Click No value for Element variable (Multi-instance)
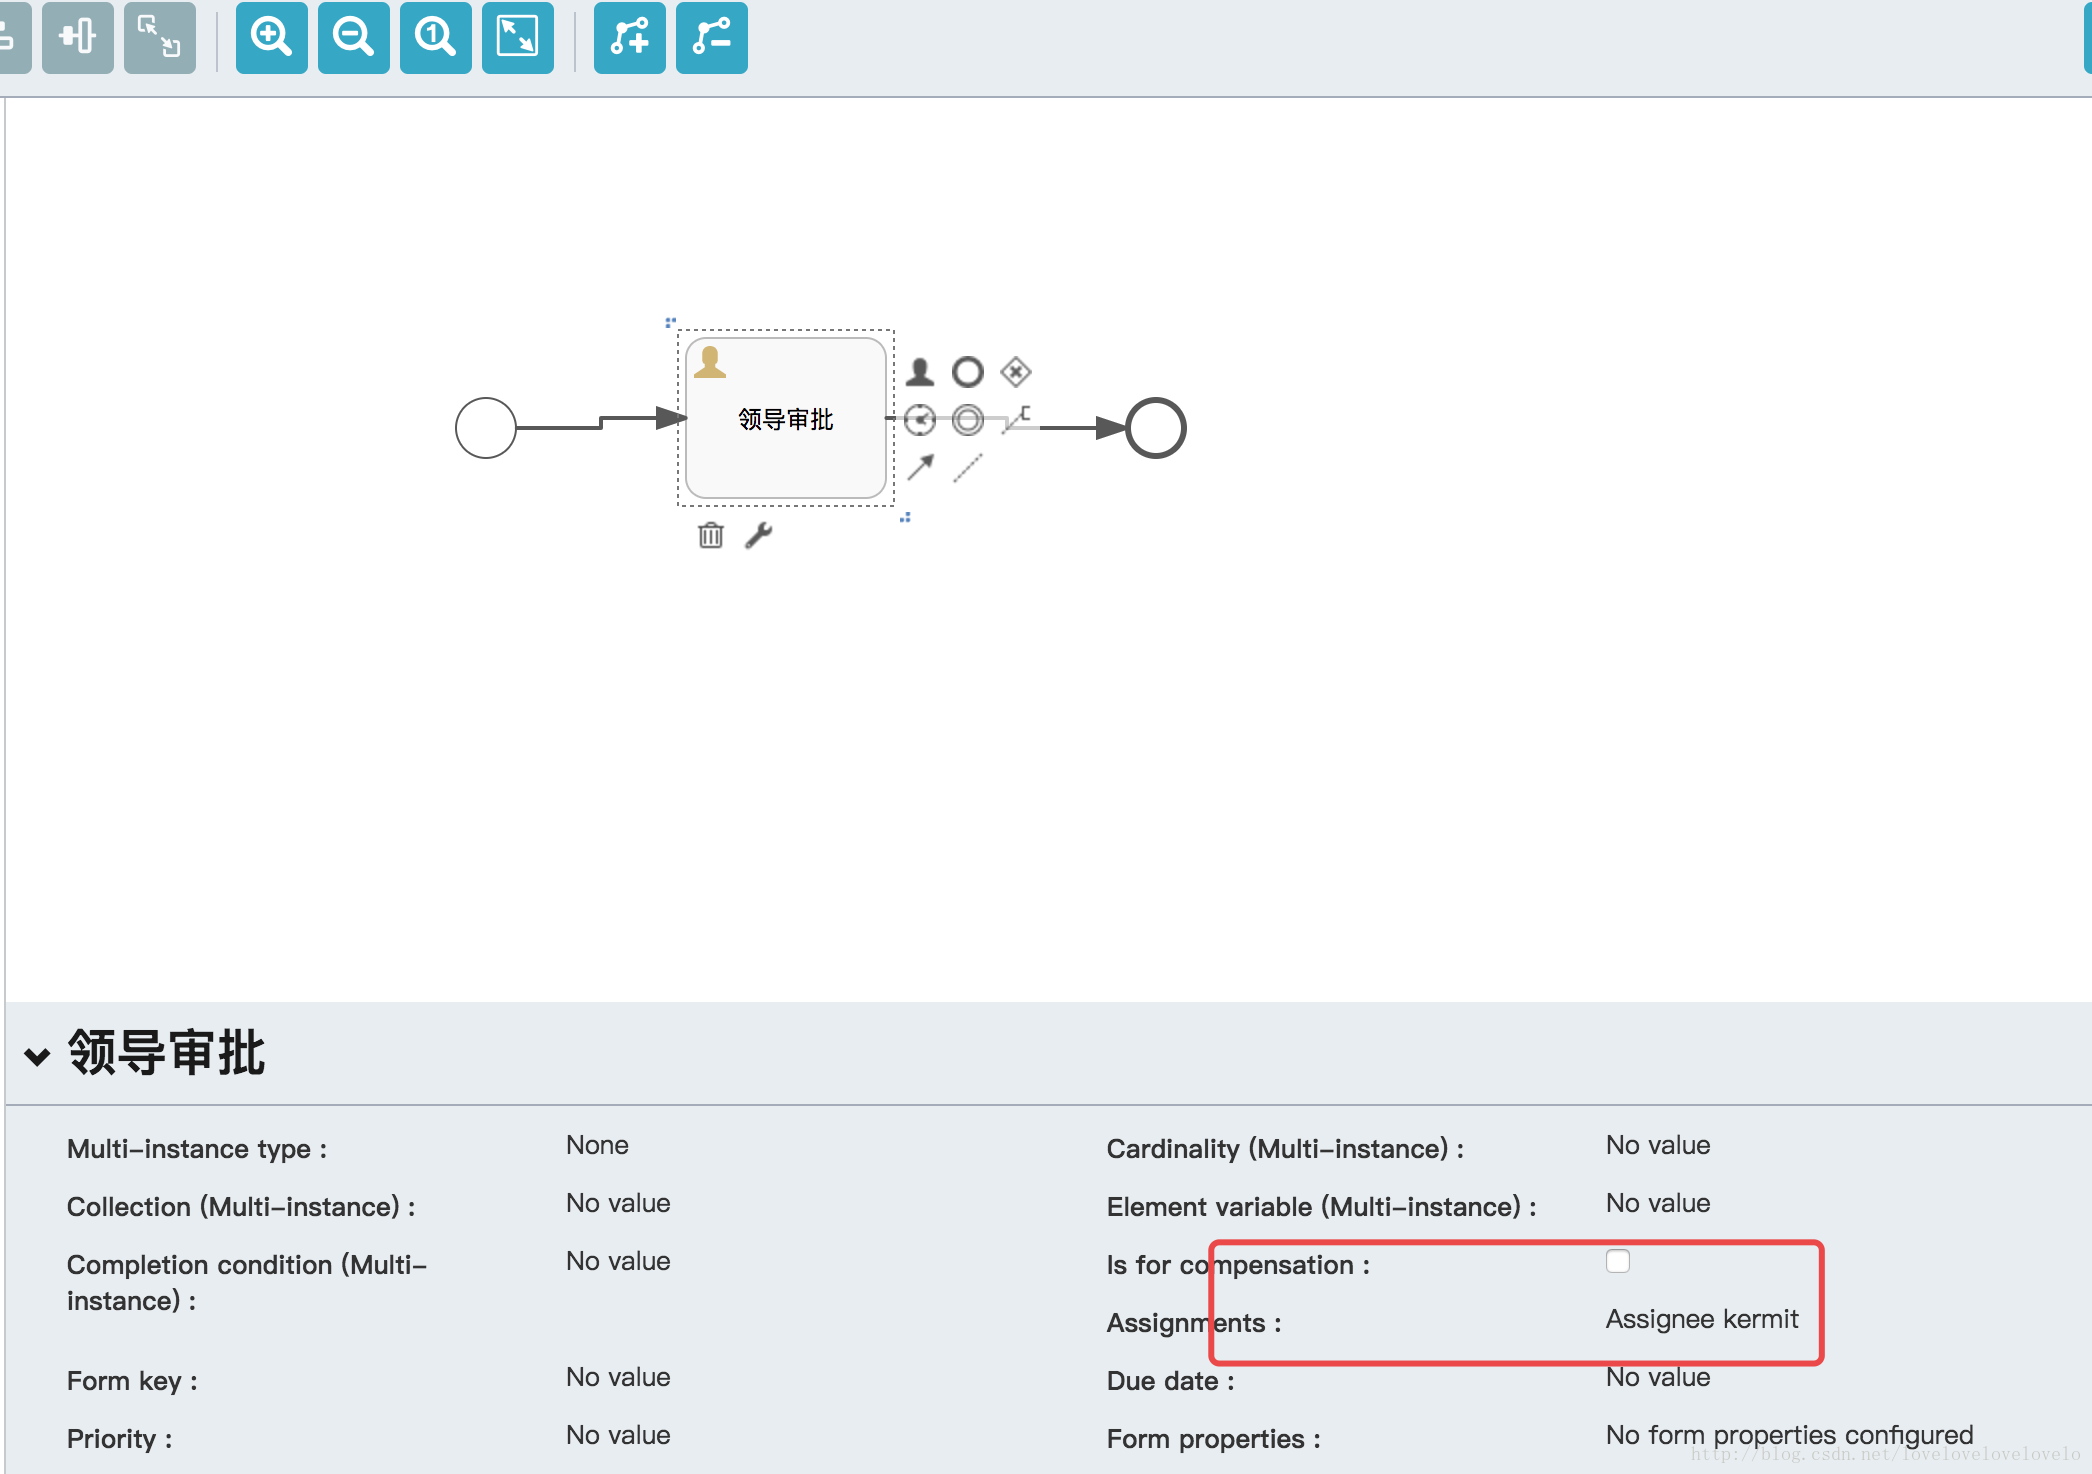 tap(1658, 1203)
